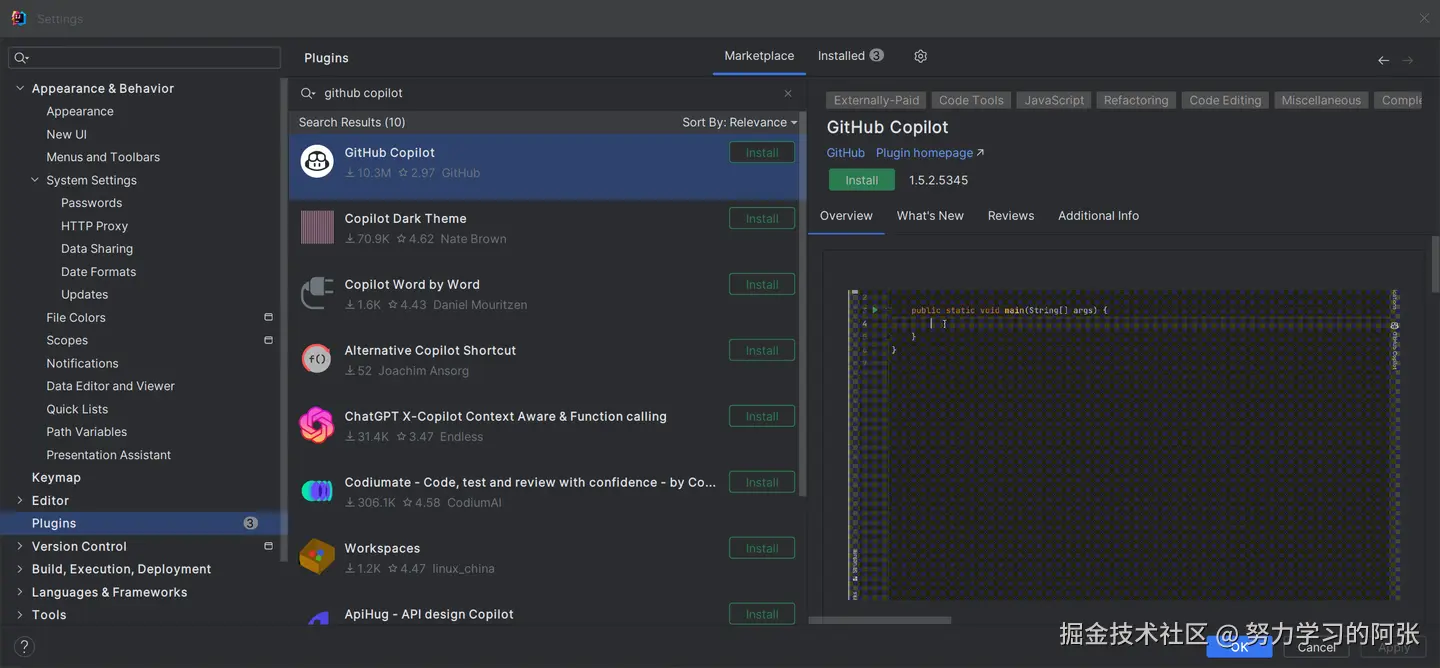1440x668 pixels.
Task: Switch to the Installed plugins tab
Action: point(851,56)
